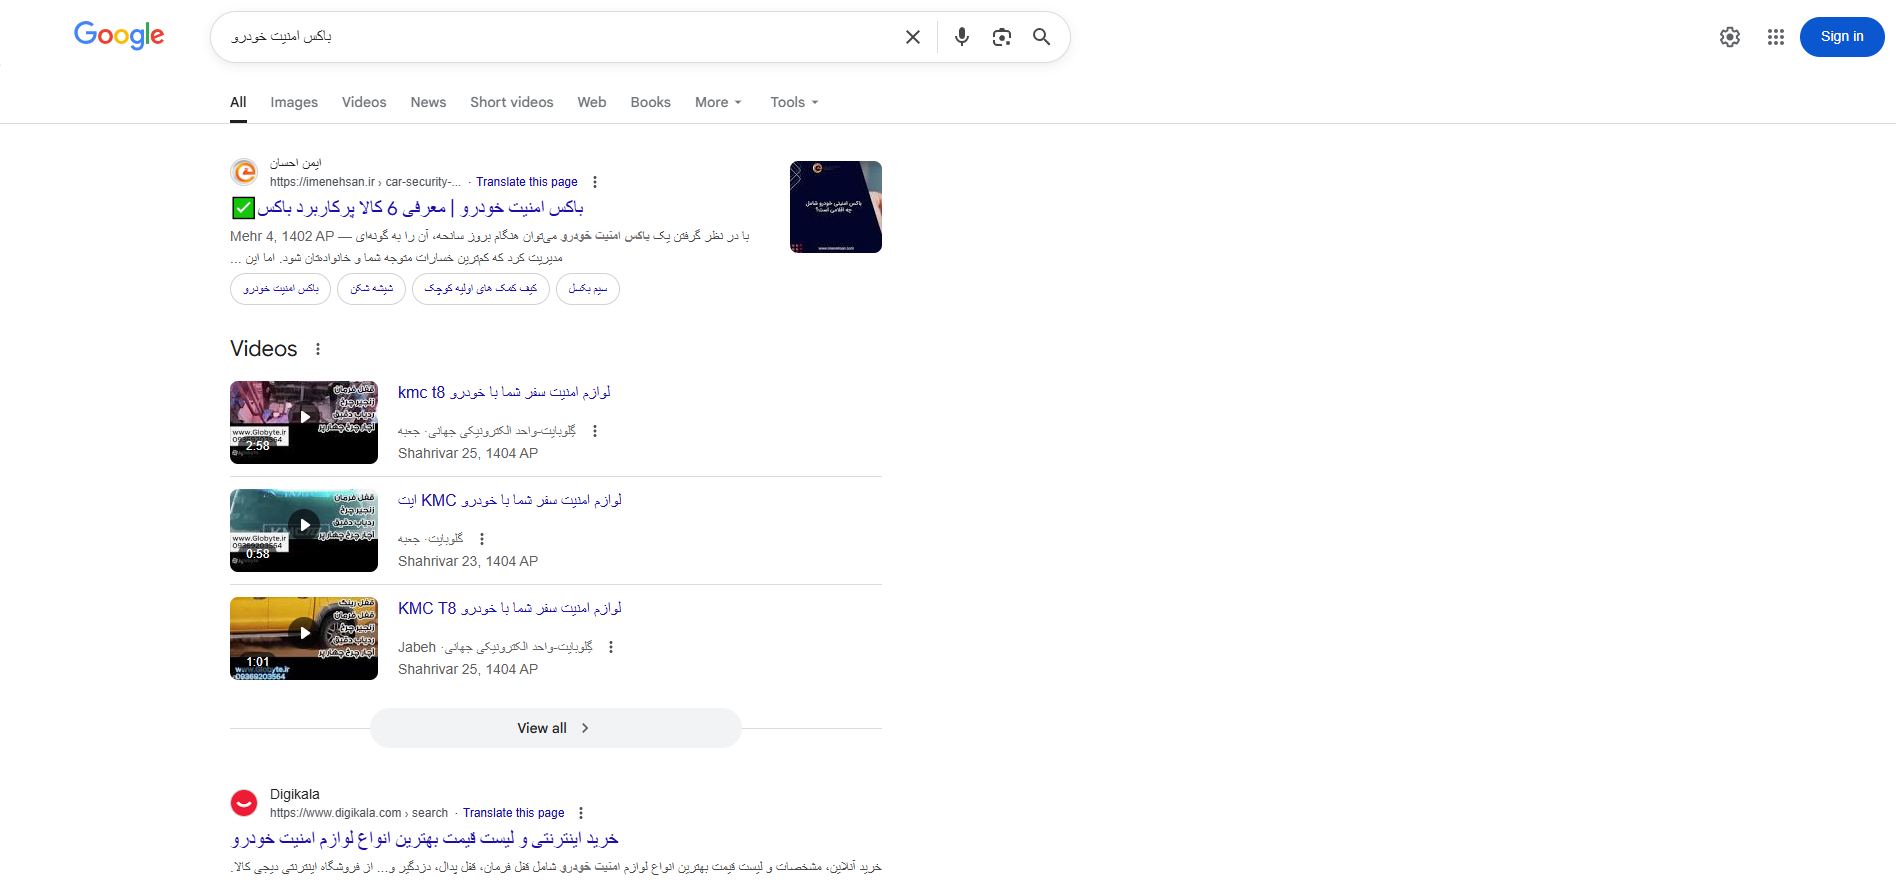Expand the More dropdown
The image size is (1896, 896).
[719, 102]
